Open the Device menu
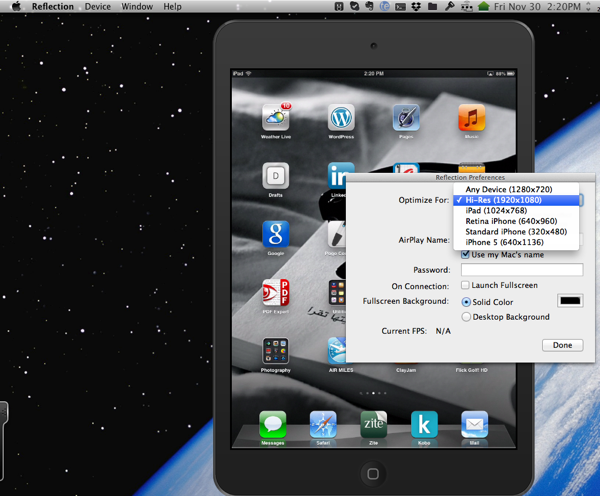 [98, 7]
